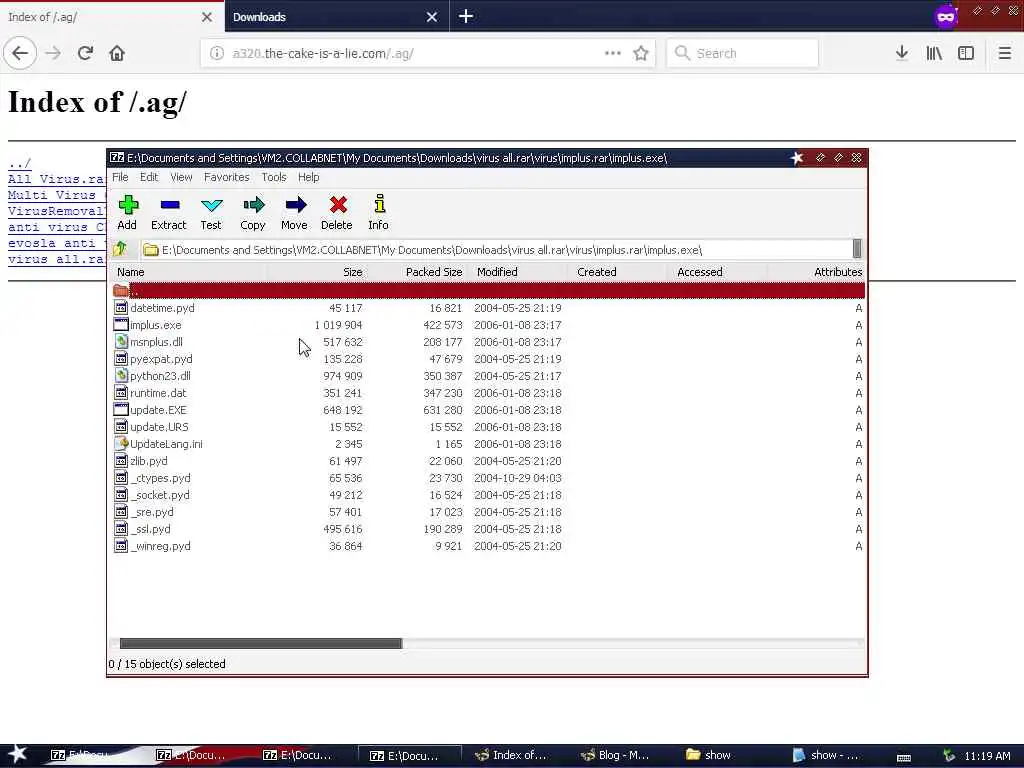The height and width of the screenshot is (768, 1024).
Task: Select the runtime.dat file row
Action: [x=488, y=392]
